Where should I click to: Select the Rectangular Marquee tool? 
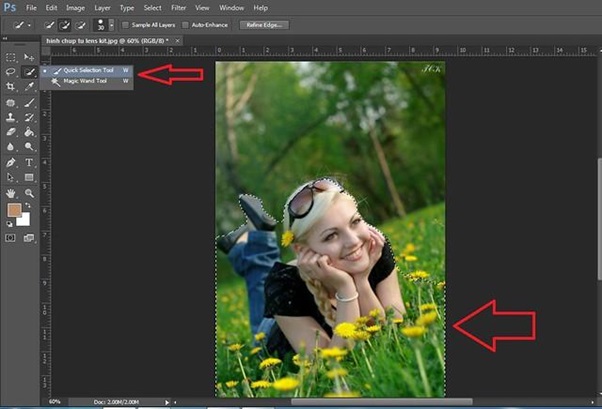coord(11,58)
